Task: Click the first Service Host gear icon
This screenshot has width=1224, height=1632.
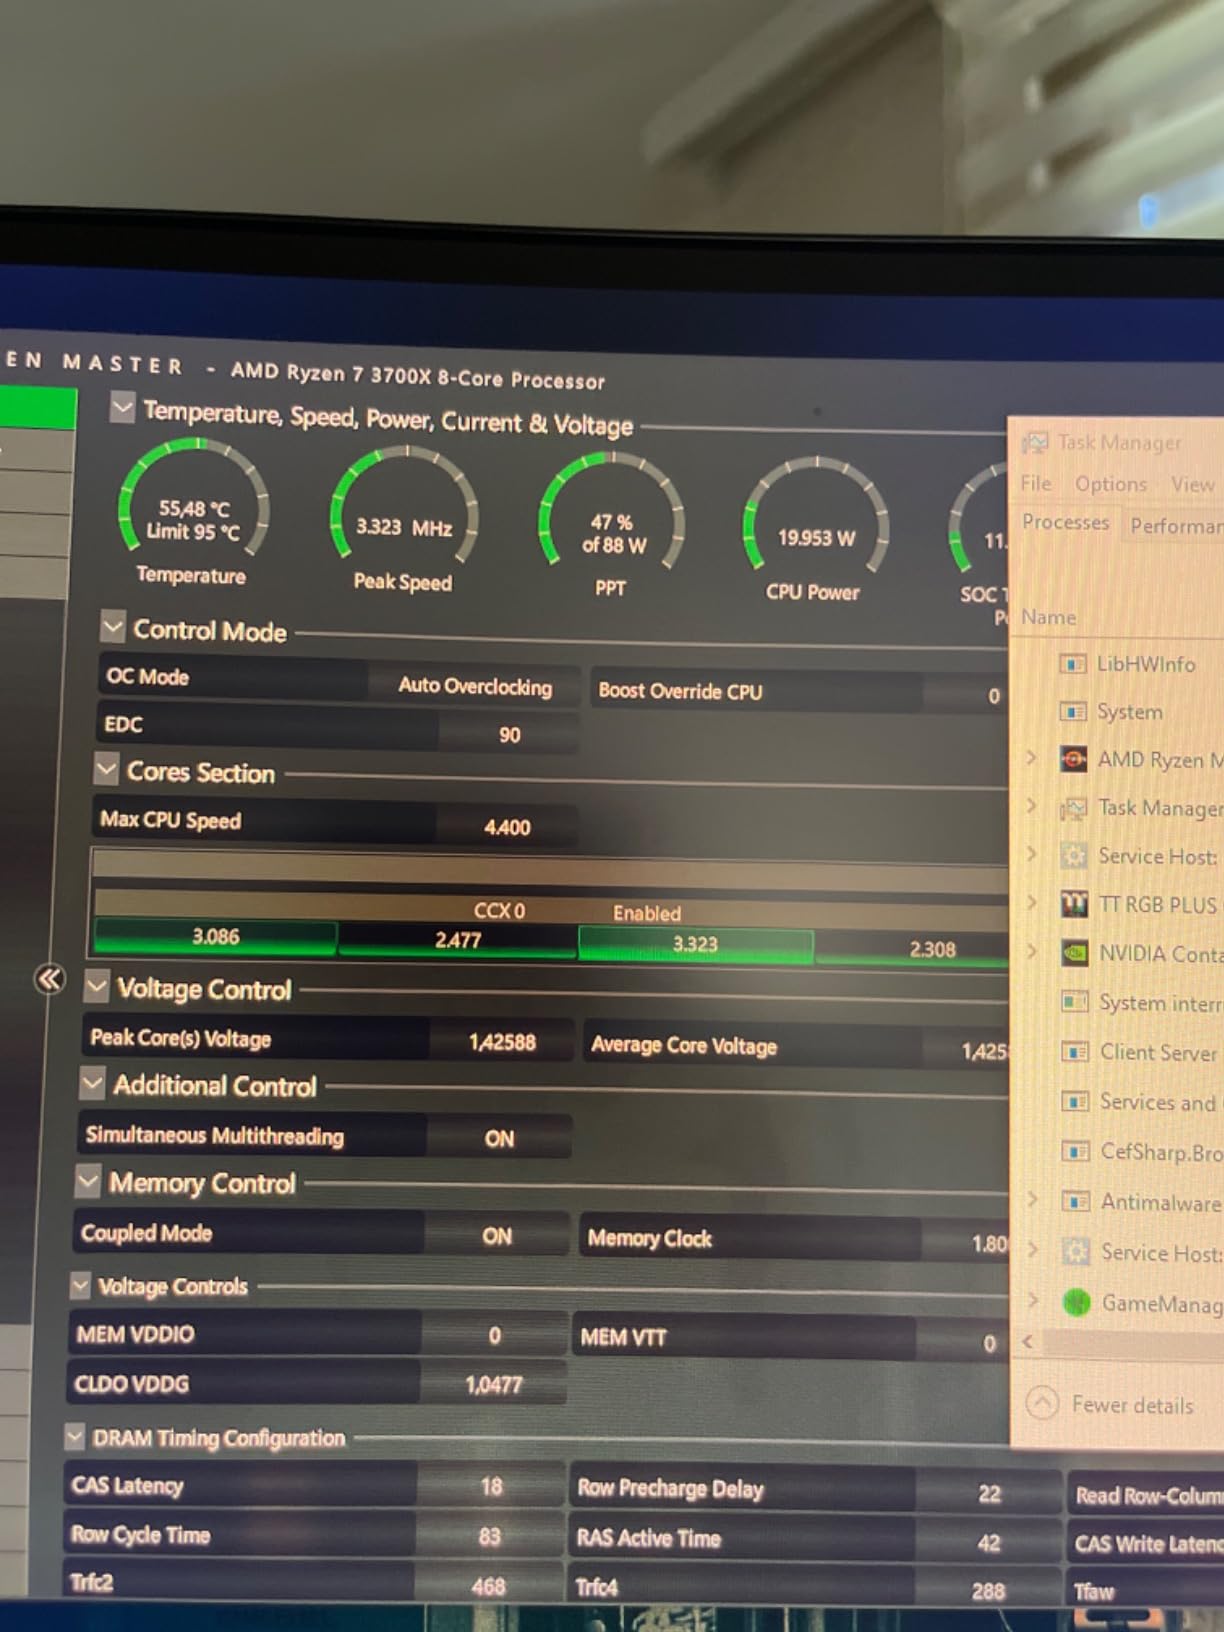Action: (x=1074, y=855)
